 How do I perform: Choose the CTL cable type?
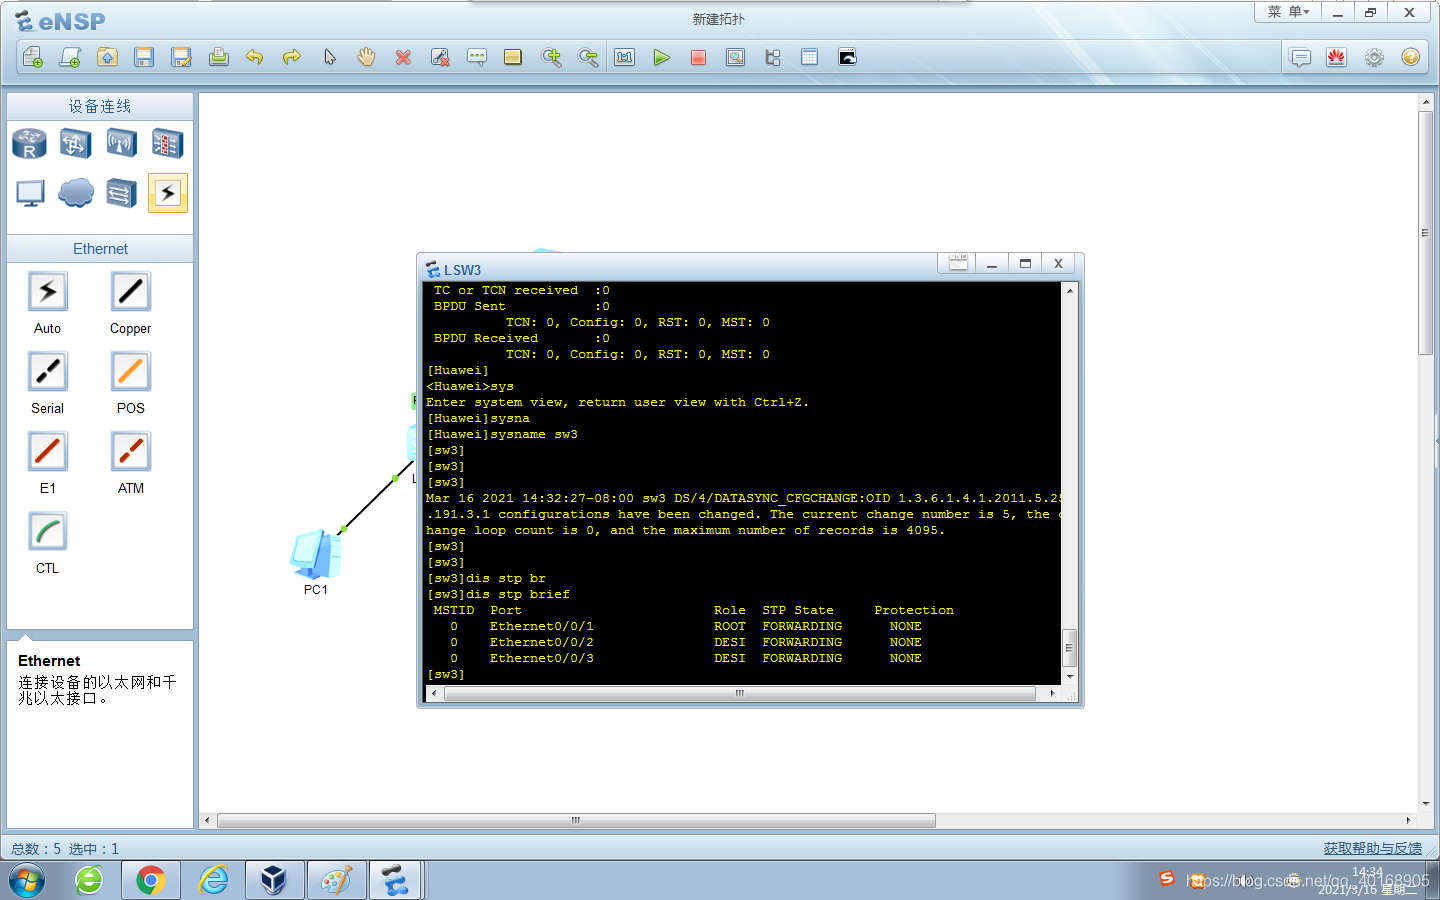[47, 532]
